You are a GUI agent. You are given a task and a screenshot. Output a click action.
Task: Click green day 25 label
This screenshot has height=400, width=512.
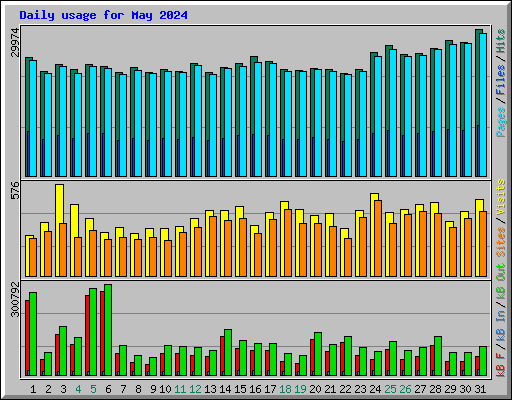coord(390,389)
